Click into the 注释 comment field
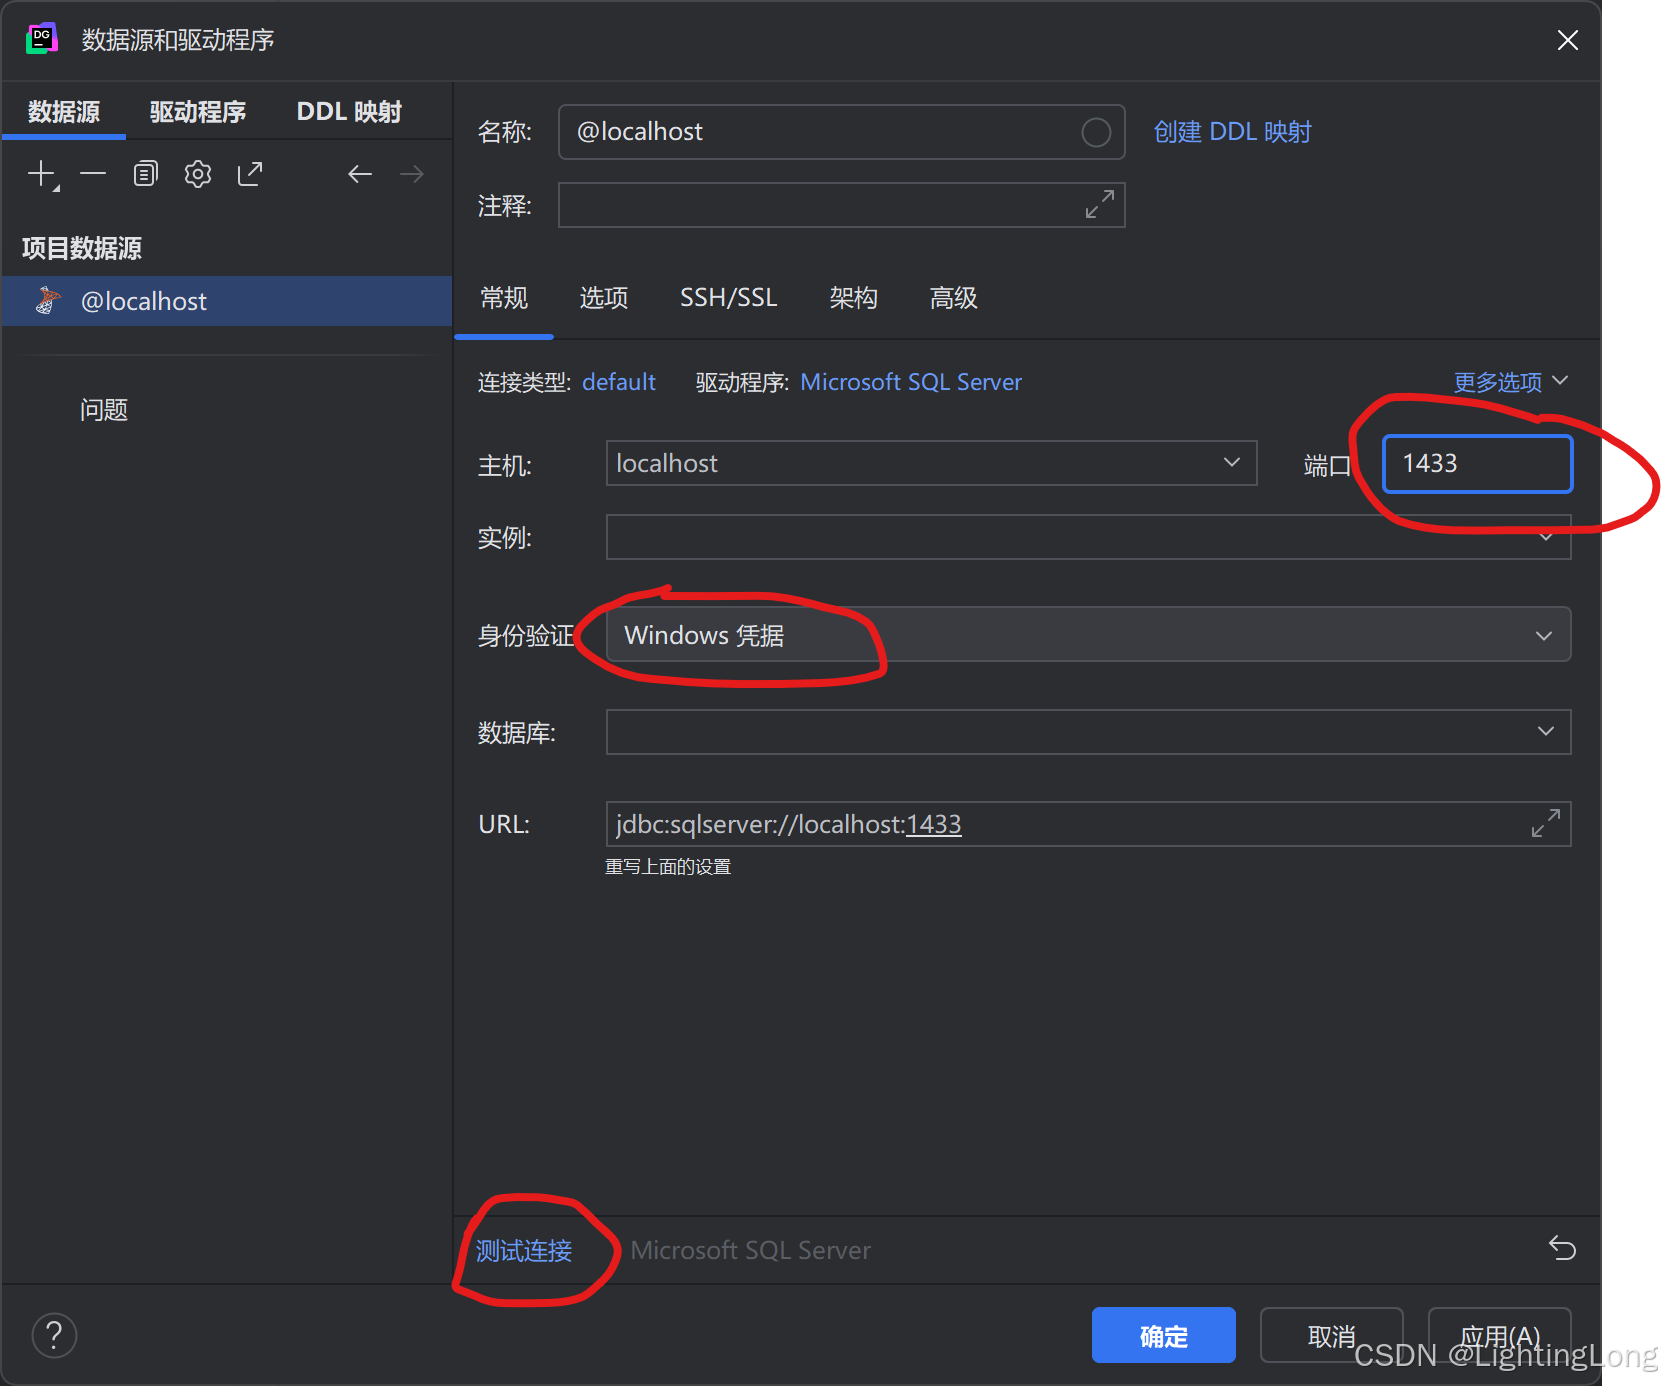The image size is (1662, 1386). tap(841, 205)
